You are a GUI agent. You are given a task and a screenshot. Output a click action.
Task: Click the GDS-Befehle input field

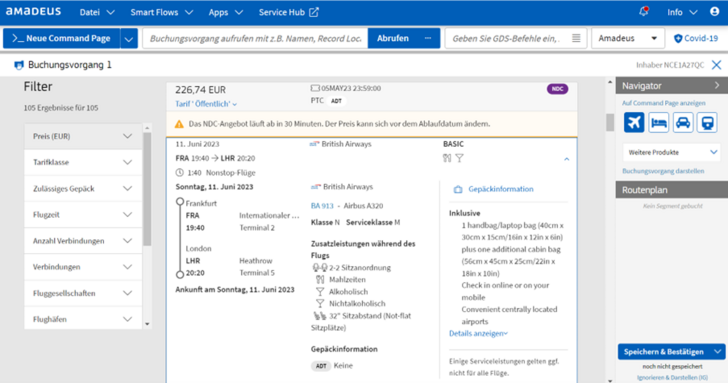516,39
